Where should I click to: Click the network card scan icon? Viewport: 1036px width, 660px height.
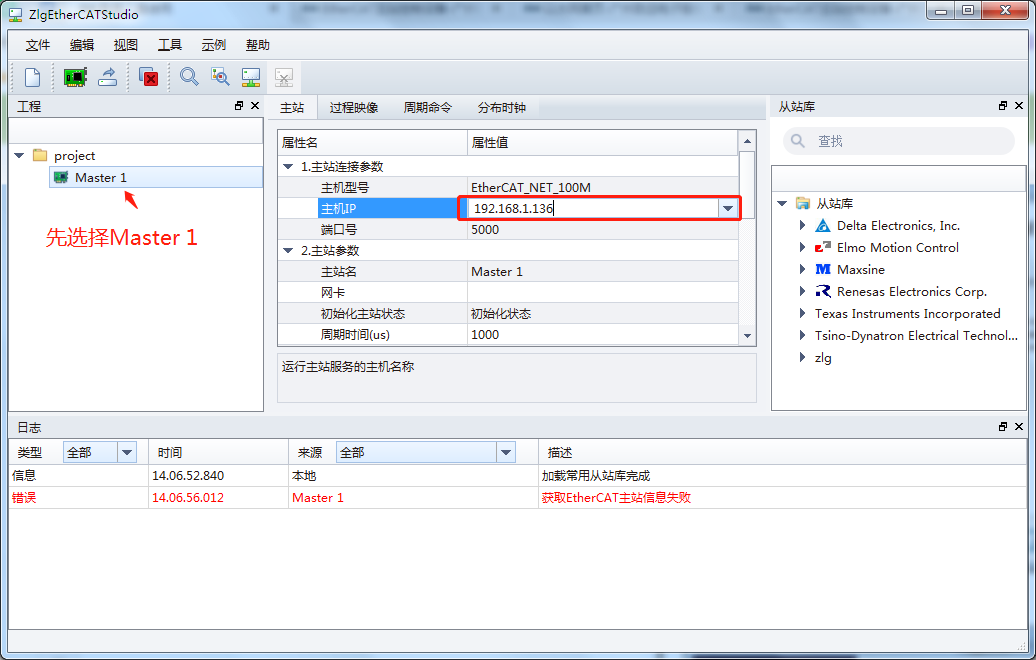(74, 77)
